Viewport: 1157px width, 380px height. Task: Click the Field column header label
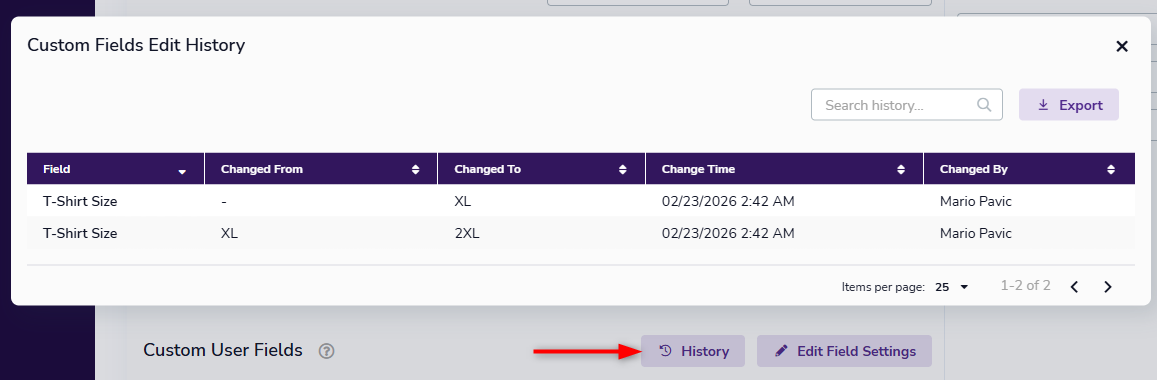(57, 170)
